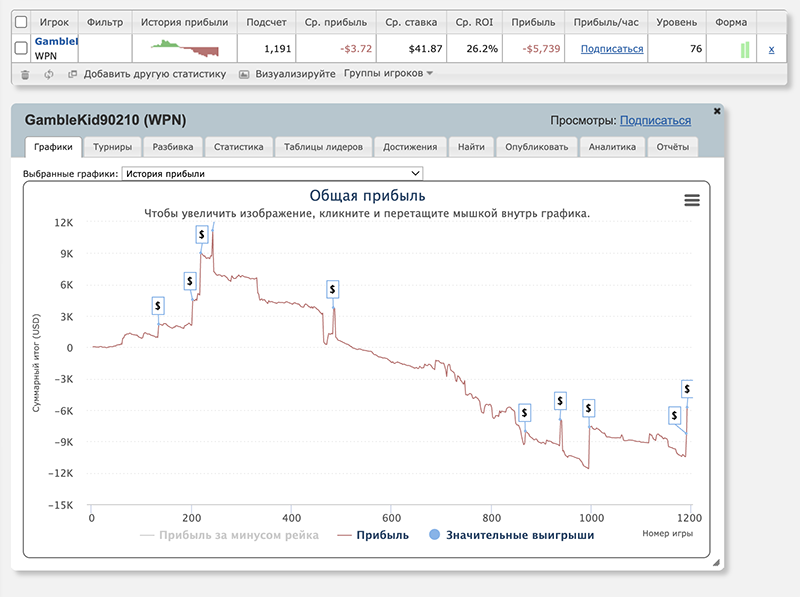Click the trash delete icon

click(x=25, y=74)
